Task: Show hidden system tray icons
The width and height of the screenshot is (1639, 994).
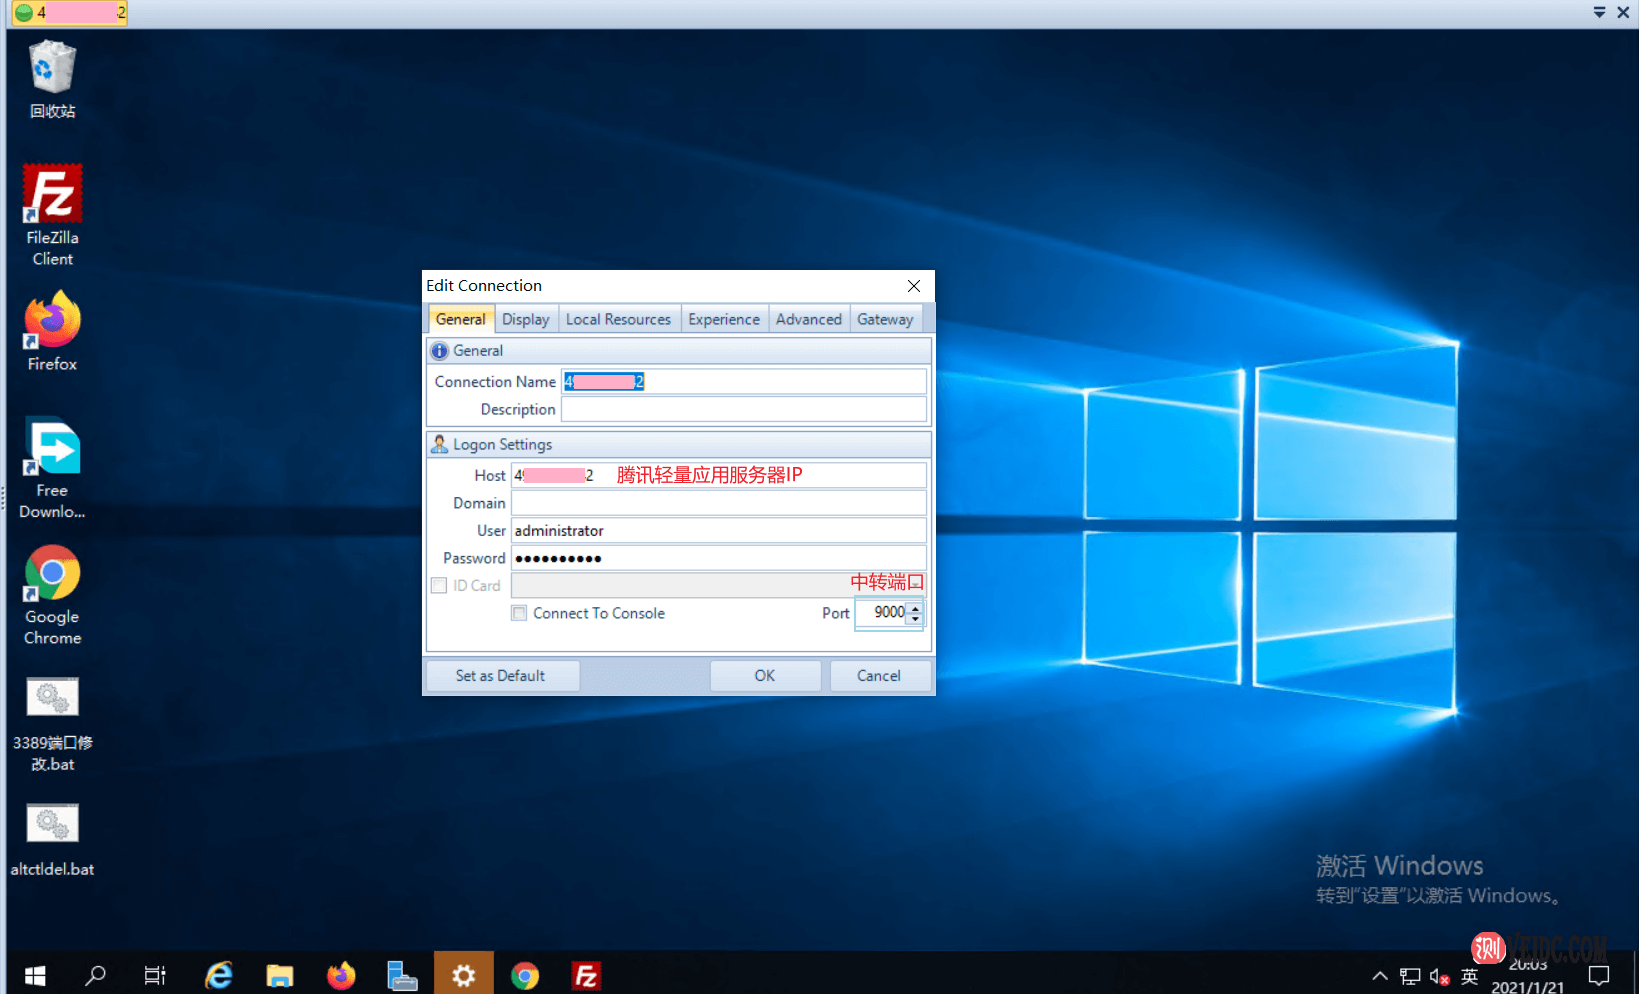Action: point(1379,976)
